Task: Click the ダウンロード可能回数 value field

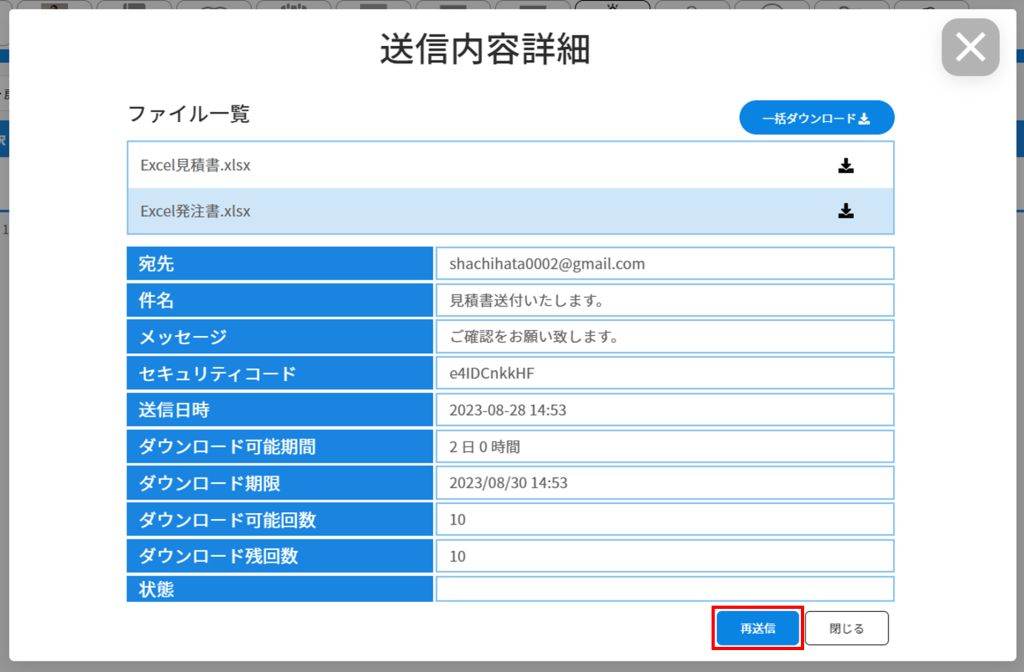Action: (x=664, y=520)
